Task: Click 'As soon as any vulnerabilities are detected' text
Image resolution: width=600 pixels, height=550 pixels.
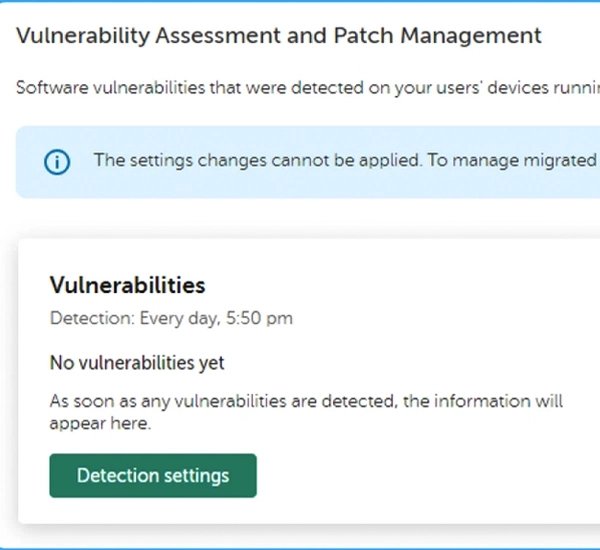Action: (306, 412)
